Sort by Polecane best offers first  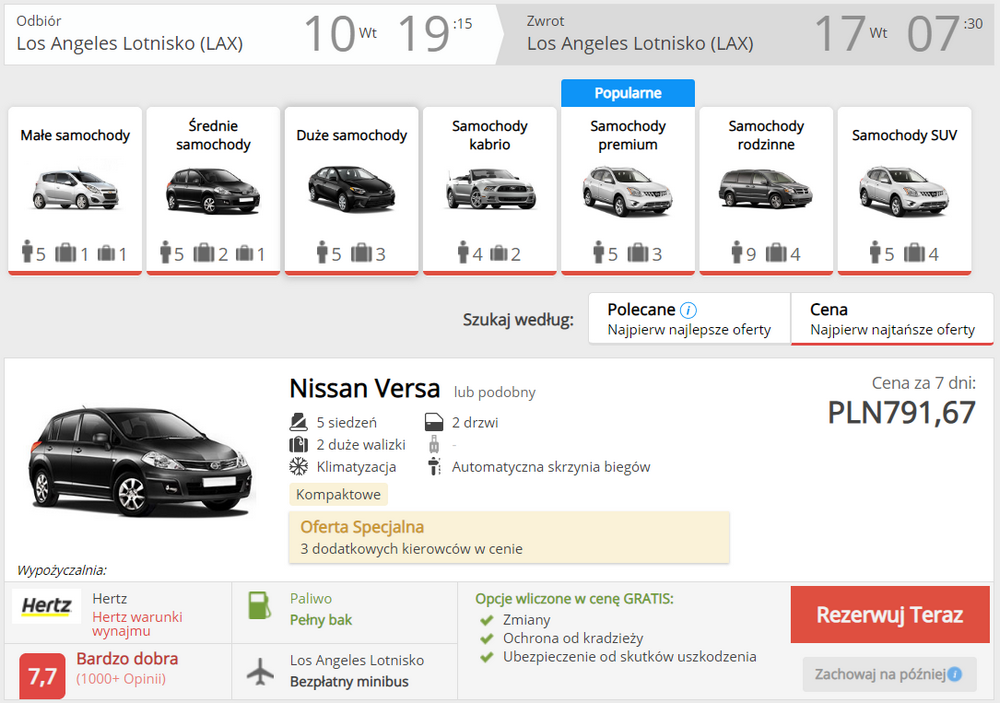pyautogui.click(x=689, y=318)
